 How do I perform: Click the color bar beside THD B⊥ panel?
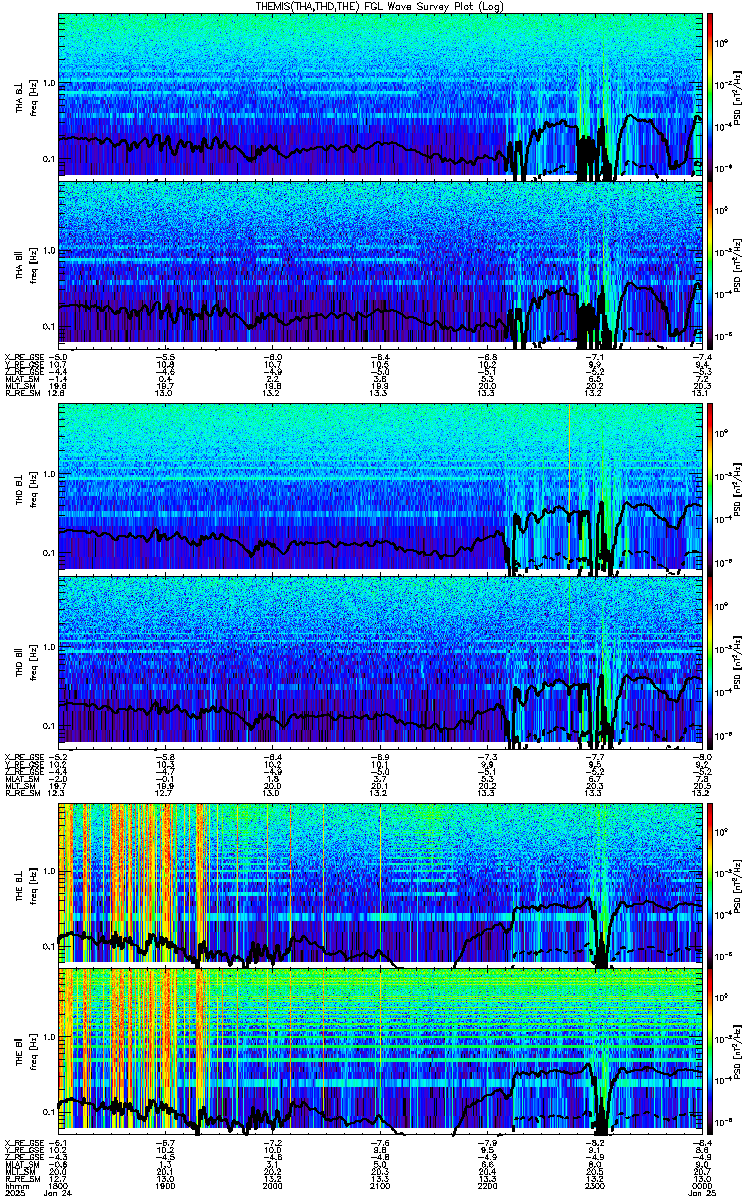(710, 489)
